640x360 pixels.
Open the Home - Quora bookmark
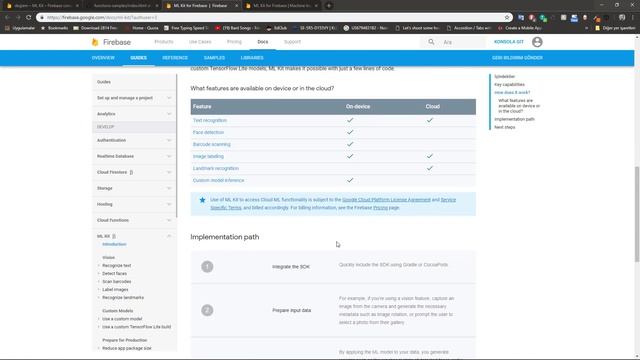[x=142, y=28]
